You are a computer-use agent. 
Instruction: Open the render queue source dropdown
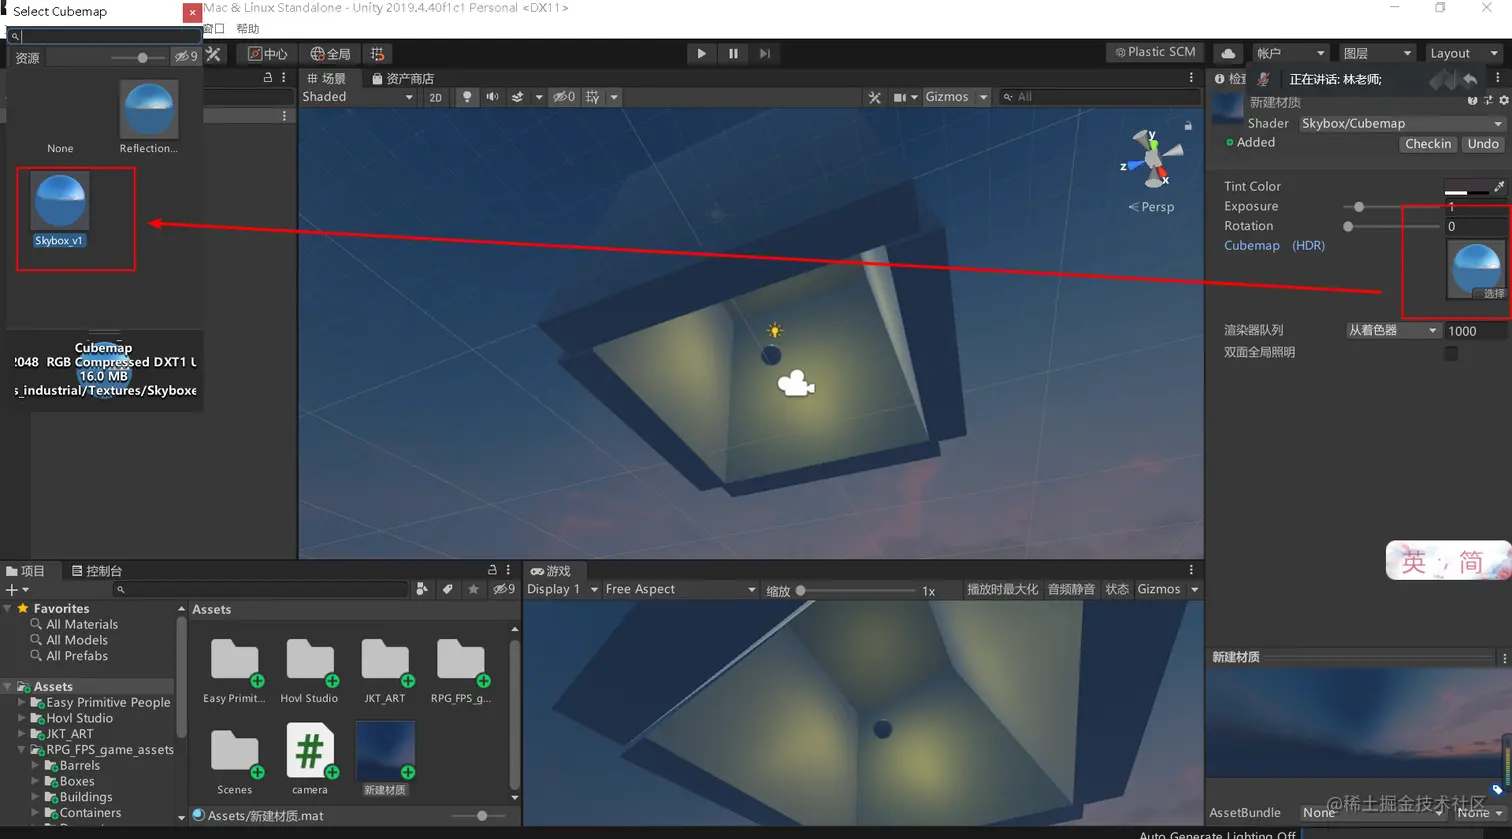1392,330
